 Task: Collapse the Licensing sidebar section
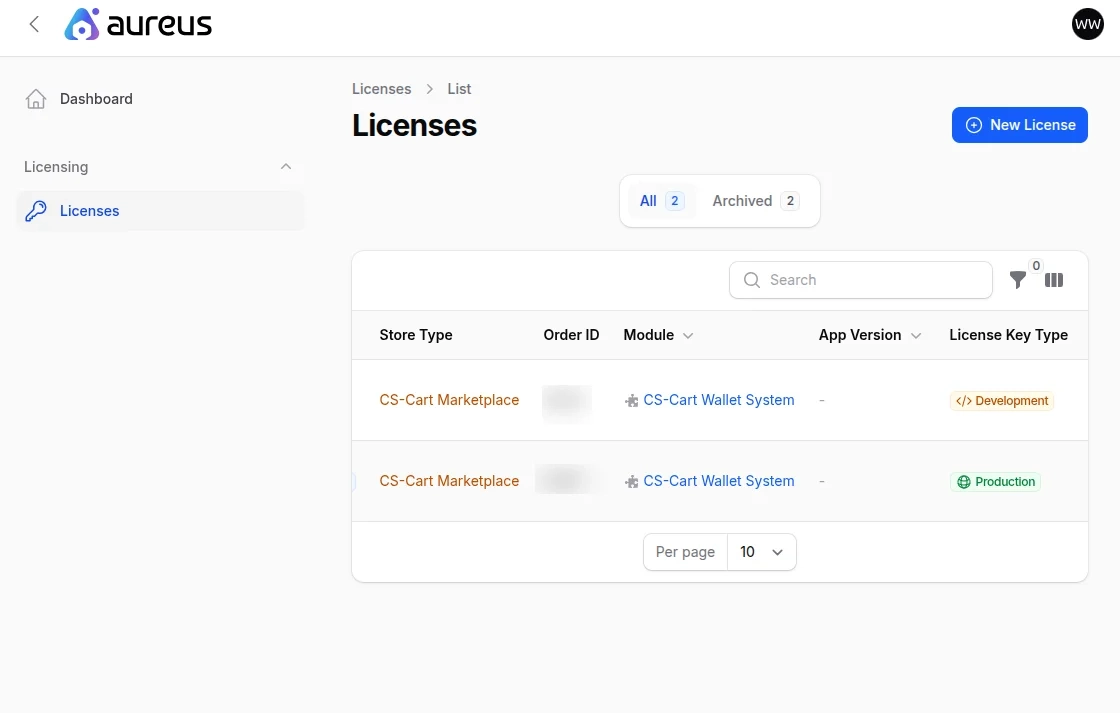(286, 167)
